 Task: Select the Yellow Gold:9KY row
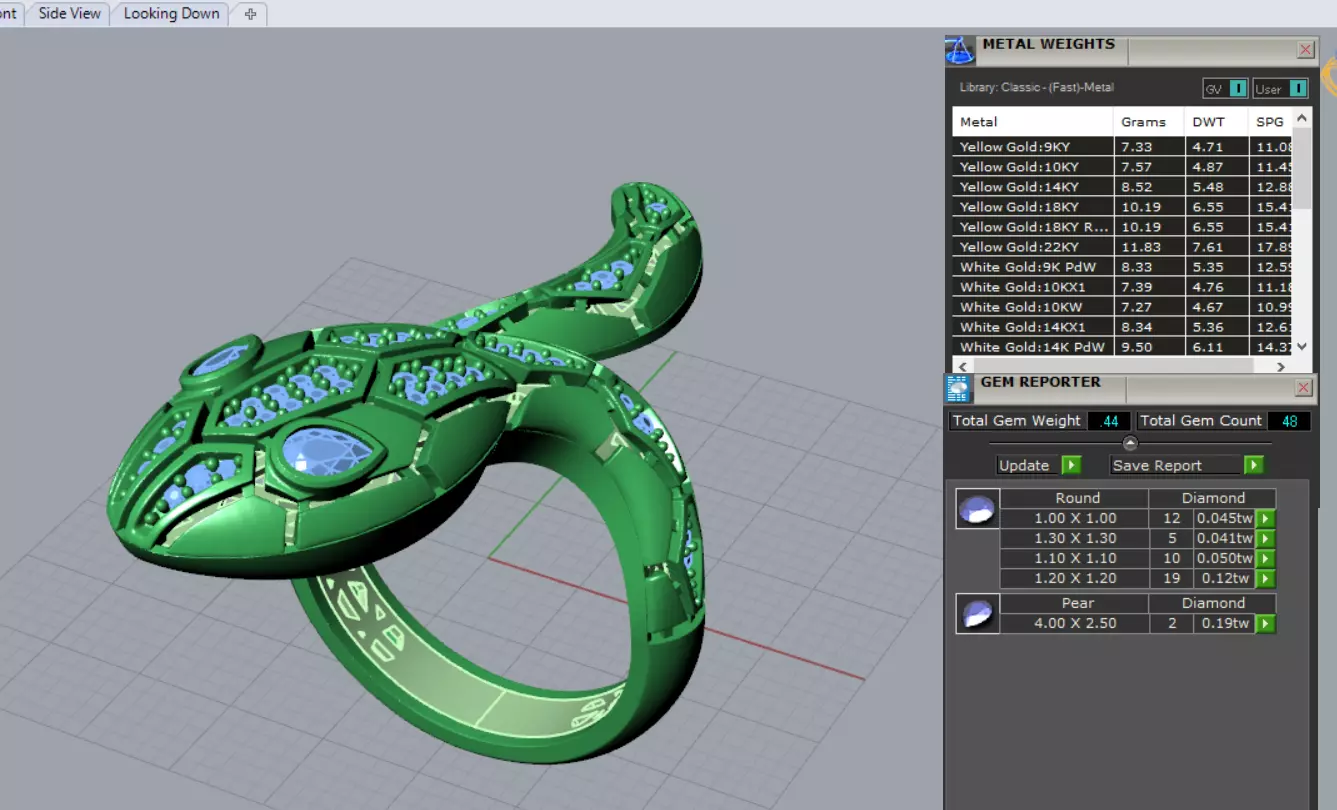pos(1123,147)
